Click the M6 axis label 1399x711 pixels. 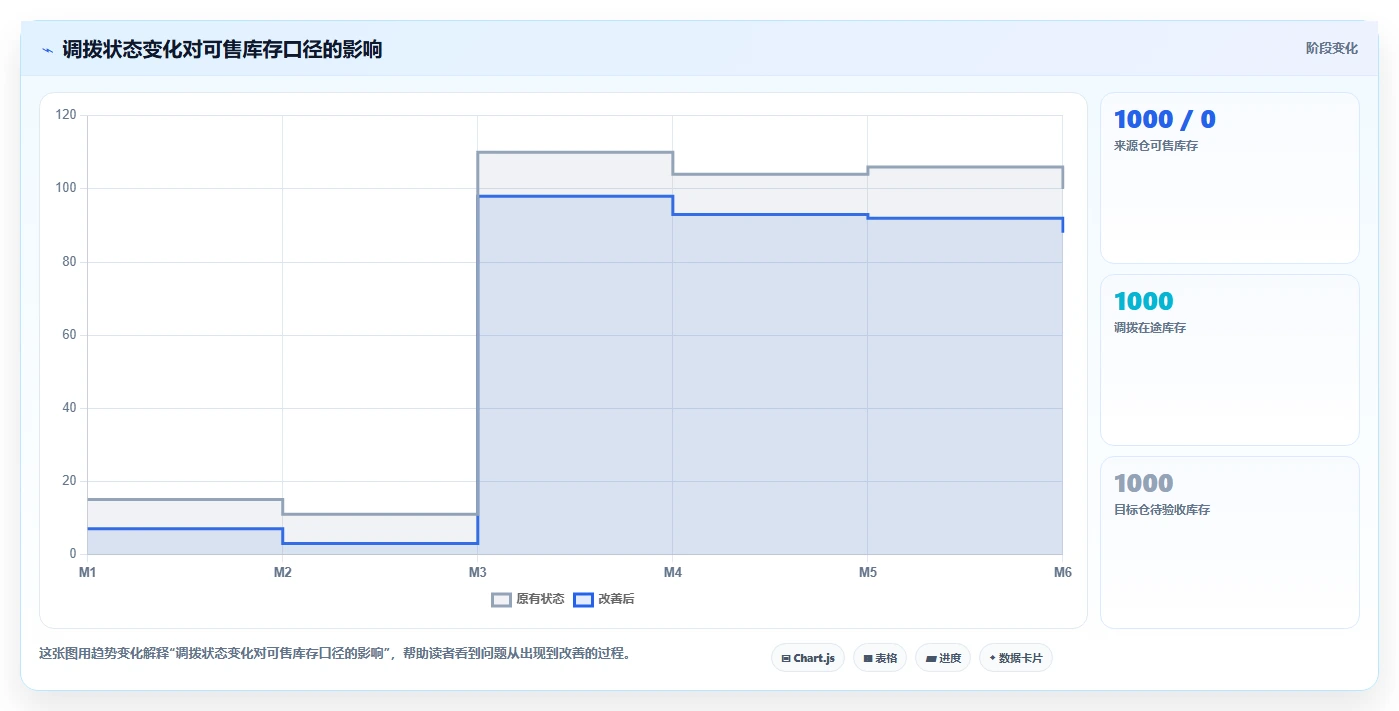[1063, 572]
